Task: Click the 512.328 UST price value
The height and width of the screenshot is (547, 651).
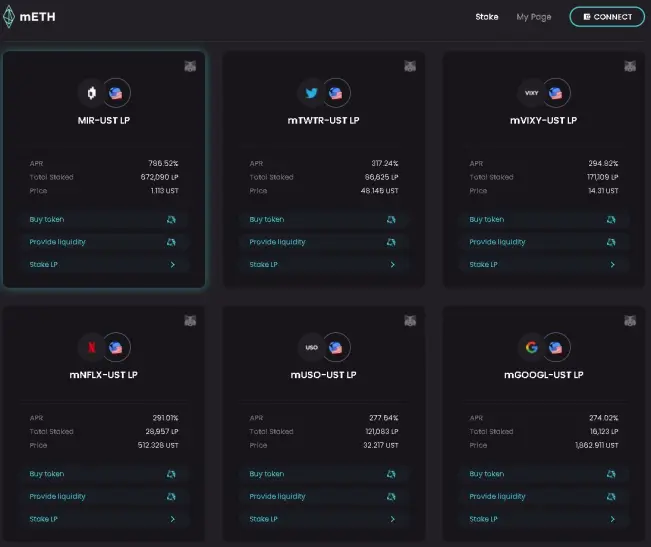Action: pyautogui.click(x=158, y=445)
